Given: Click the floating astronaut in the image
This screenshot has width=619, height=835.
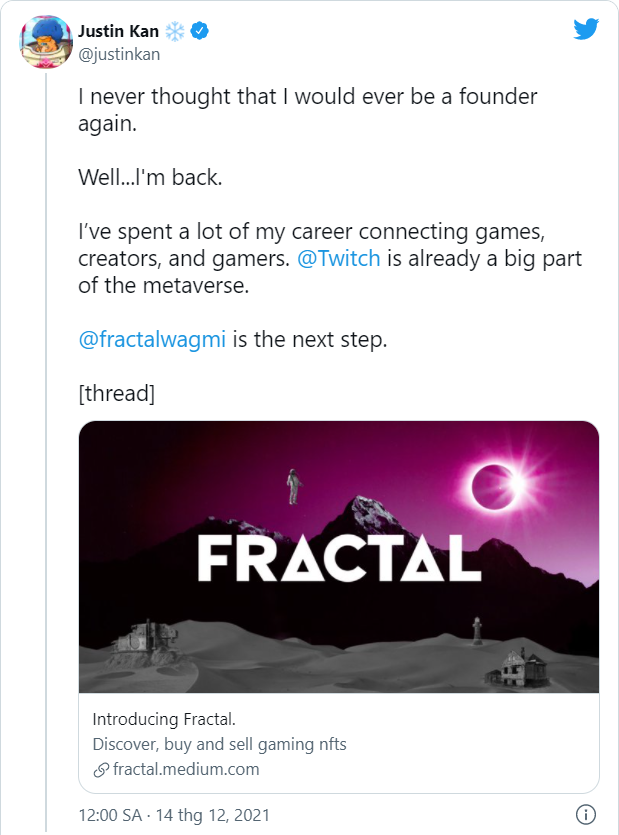Looking at the screenshot, I should [295, 487].
